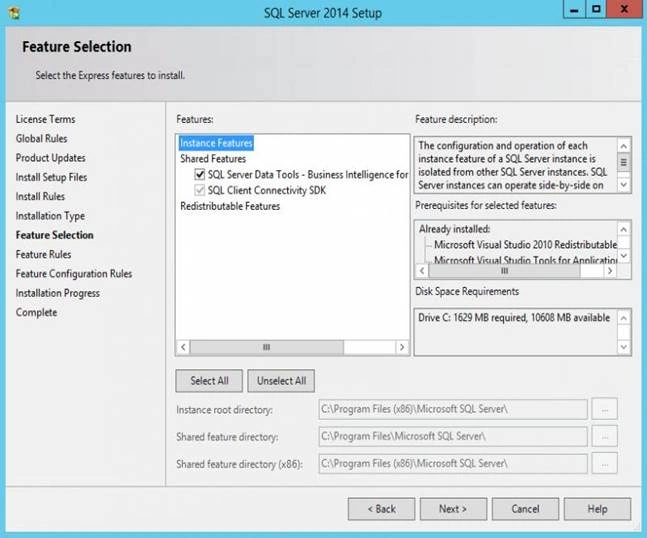Screen dimensions: 647x538
Task: Toggle SQL Server Data Tools checkbox
Action: point(200,175)
